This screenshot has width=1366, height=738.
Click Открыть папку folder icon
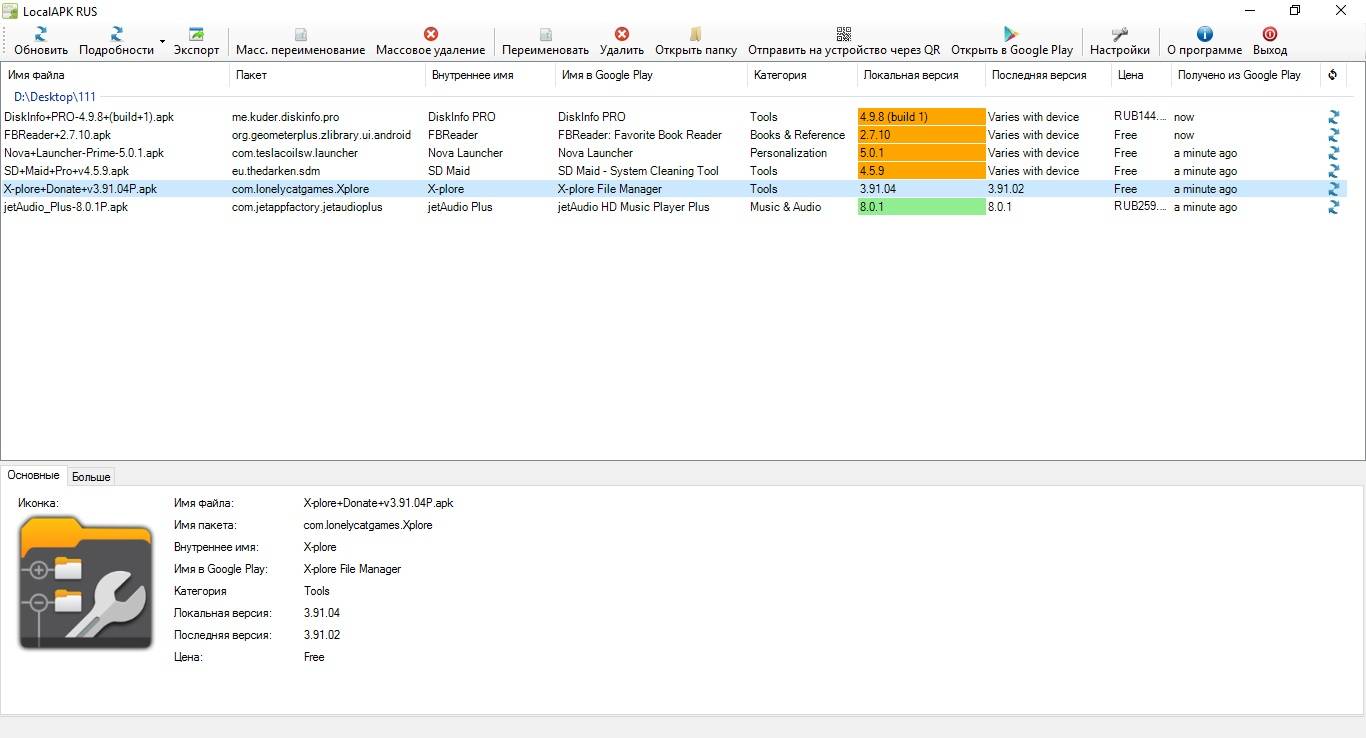pyautogui.click(x=696, y=34)
